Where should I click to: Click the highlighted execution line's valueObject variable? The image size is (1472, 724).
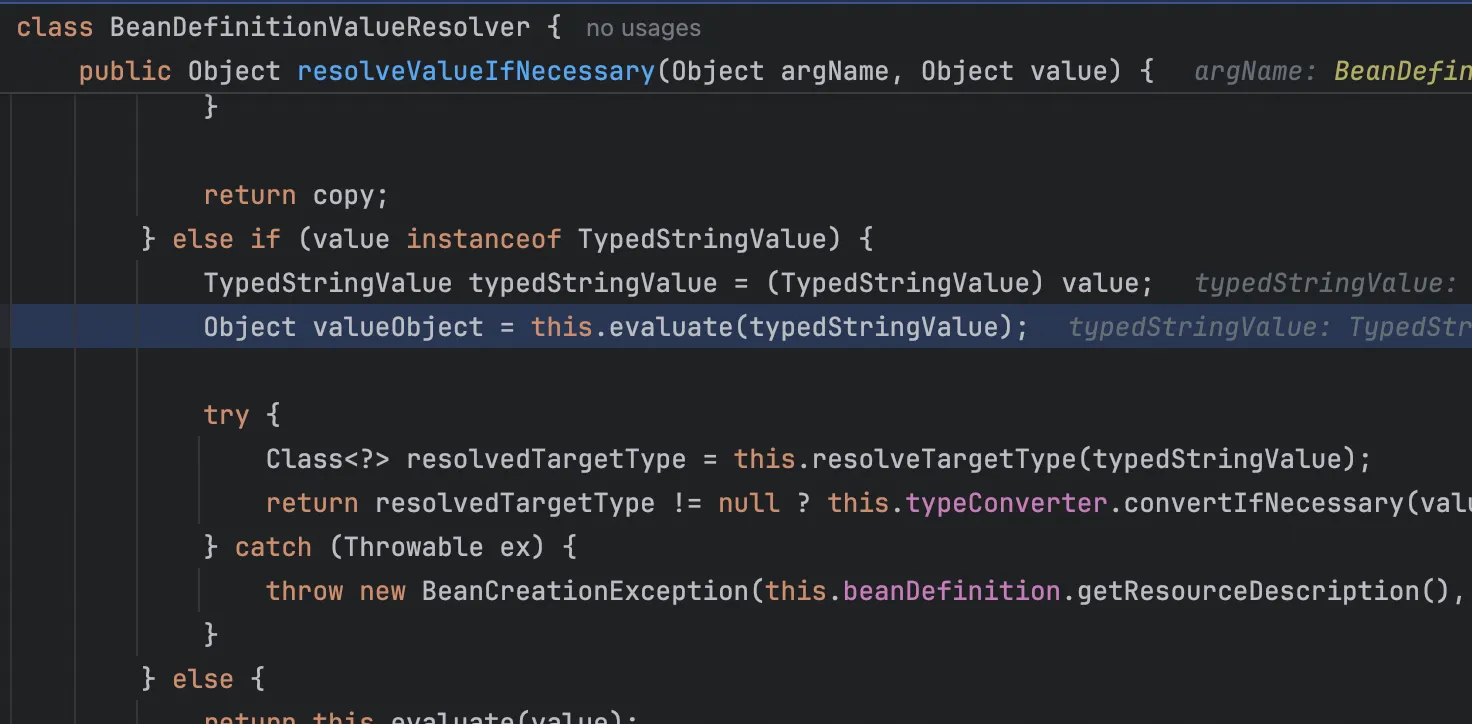pyautogui.click(x=398, y=327)
